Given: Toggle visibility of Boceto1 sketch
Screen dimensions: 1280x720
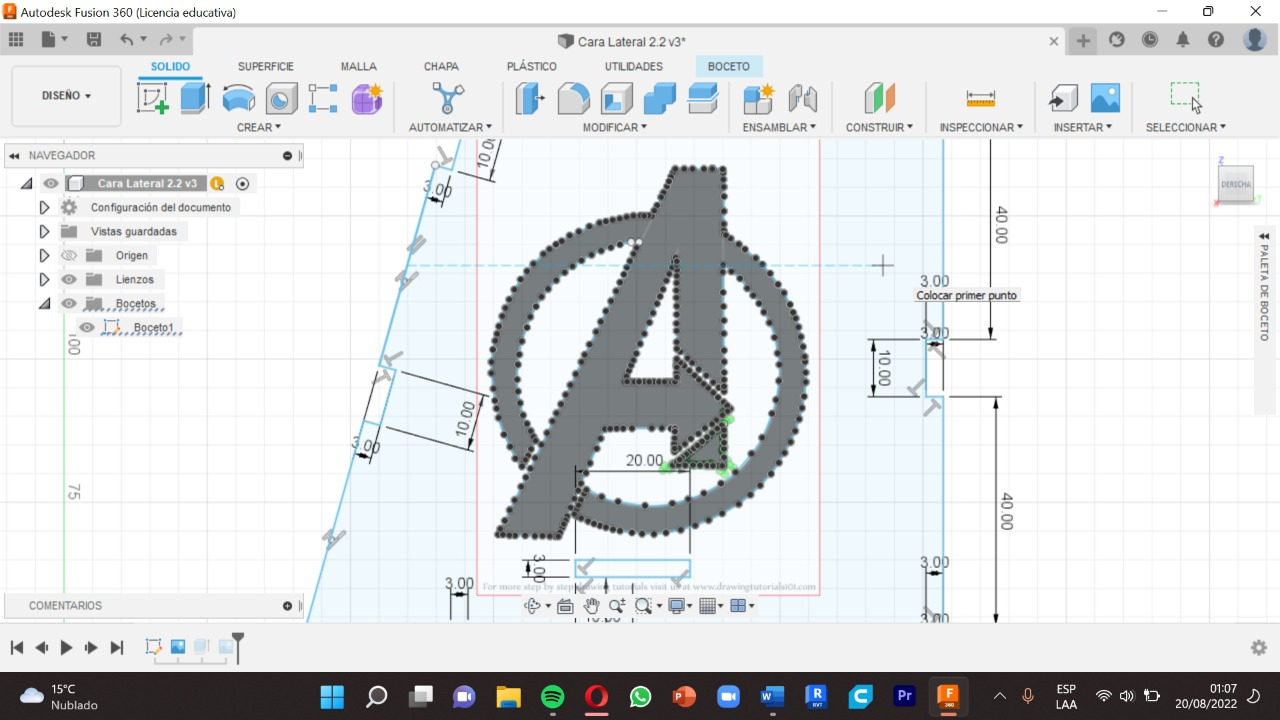Looking at the screenshot, I should click(x=87, y=328).
